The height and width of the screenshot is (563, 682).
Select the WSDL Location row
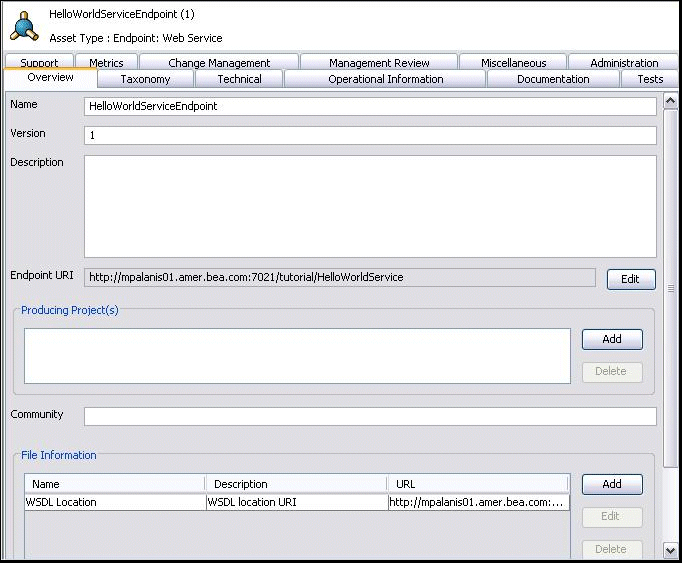(297, 502)
